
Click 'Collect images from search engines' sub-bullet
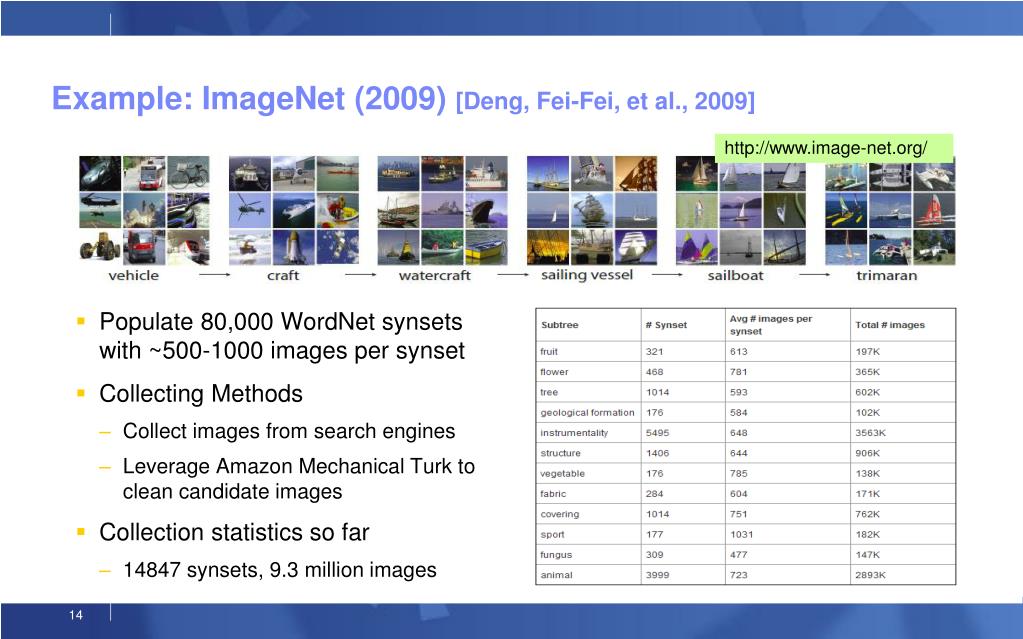[289, 431]
